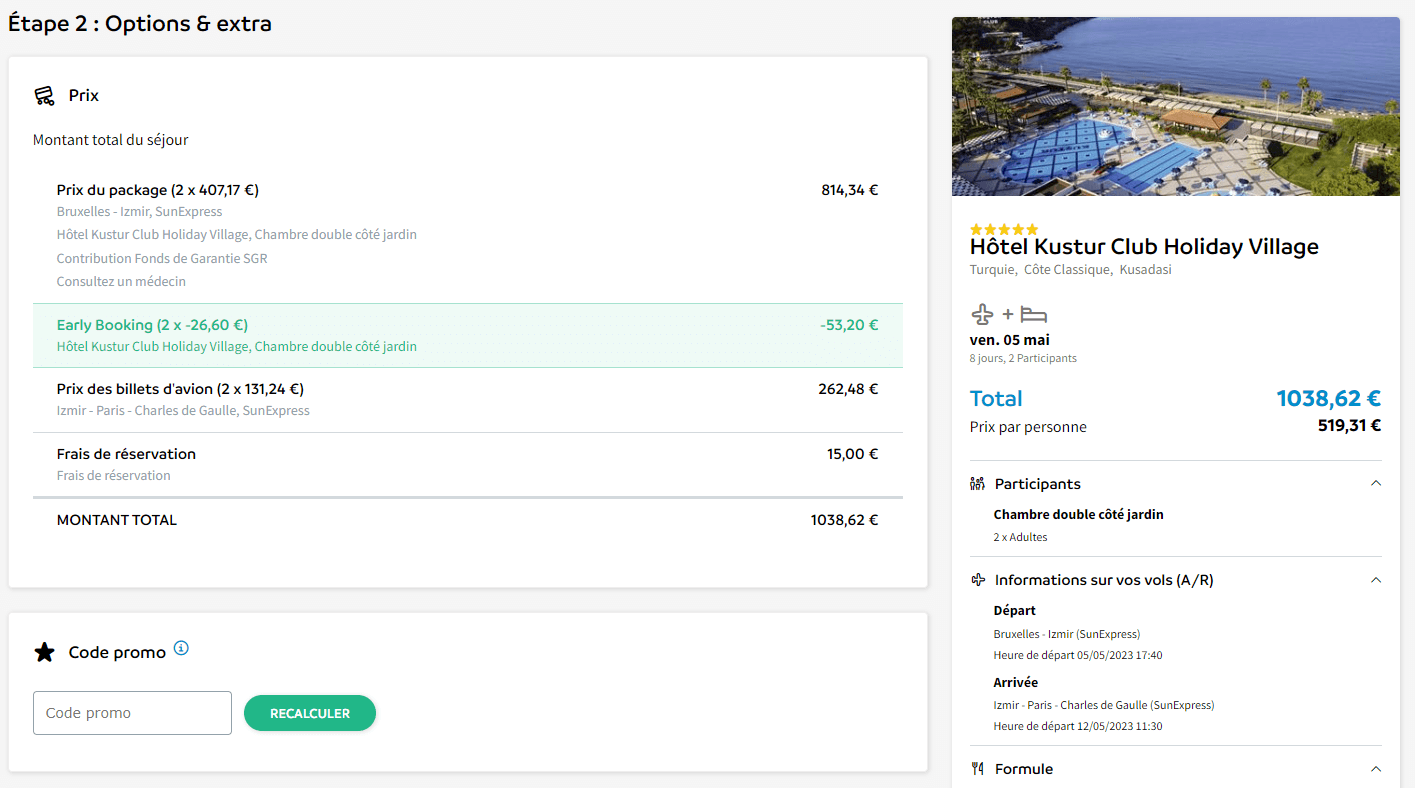Click sidebar 'Chambre double côté jardin' text
Viewport: 1415px width, 788px height.
(x=1079, y=514)
